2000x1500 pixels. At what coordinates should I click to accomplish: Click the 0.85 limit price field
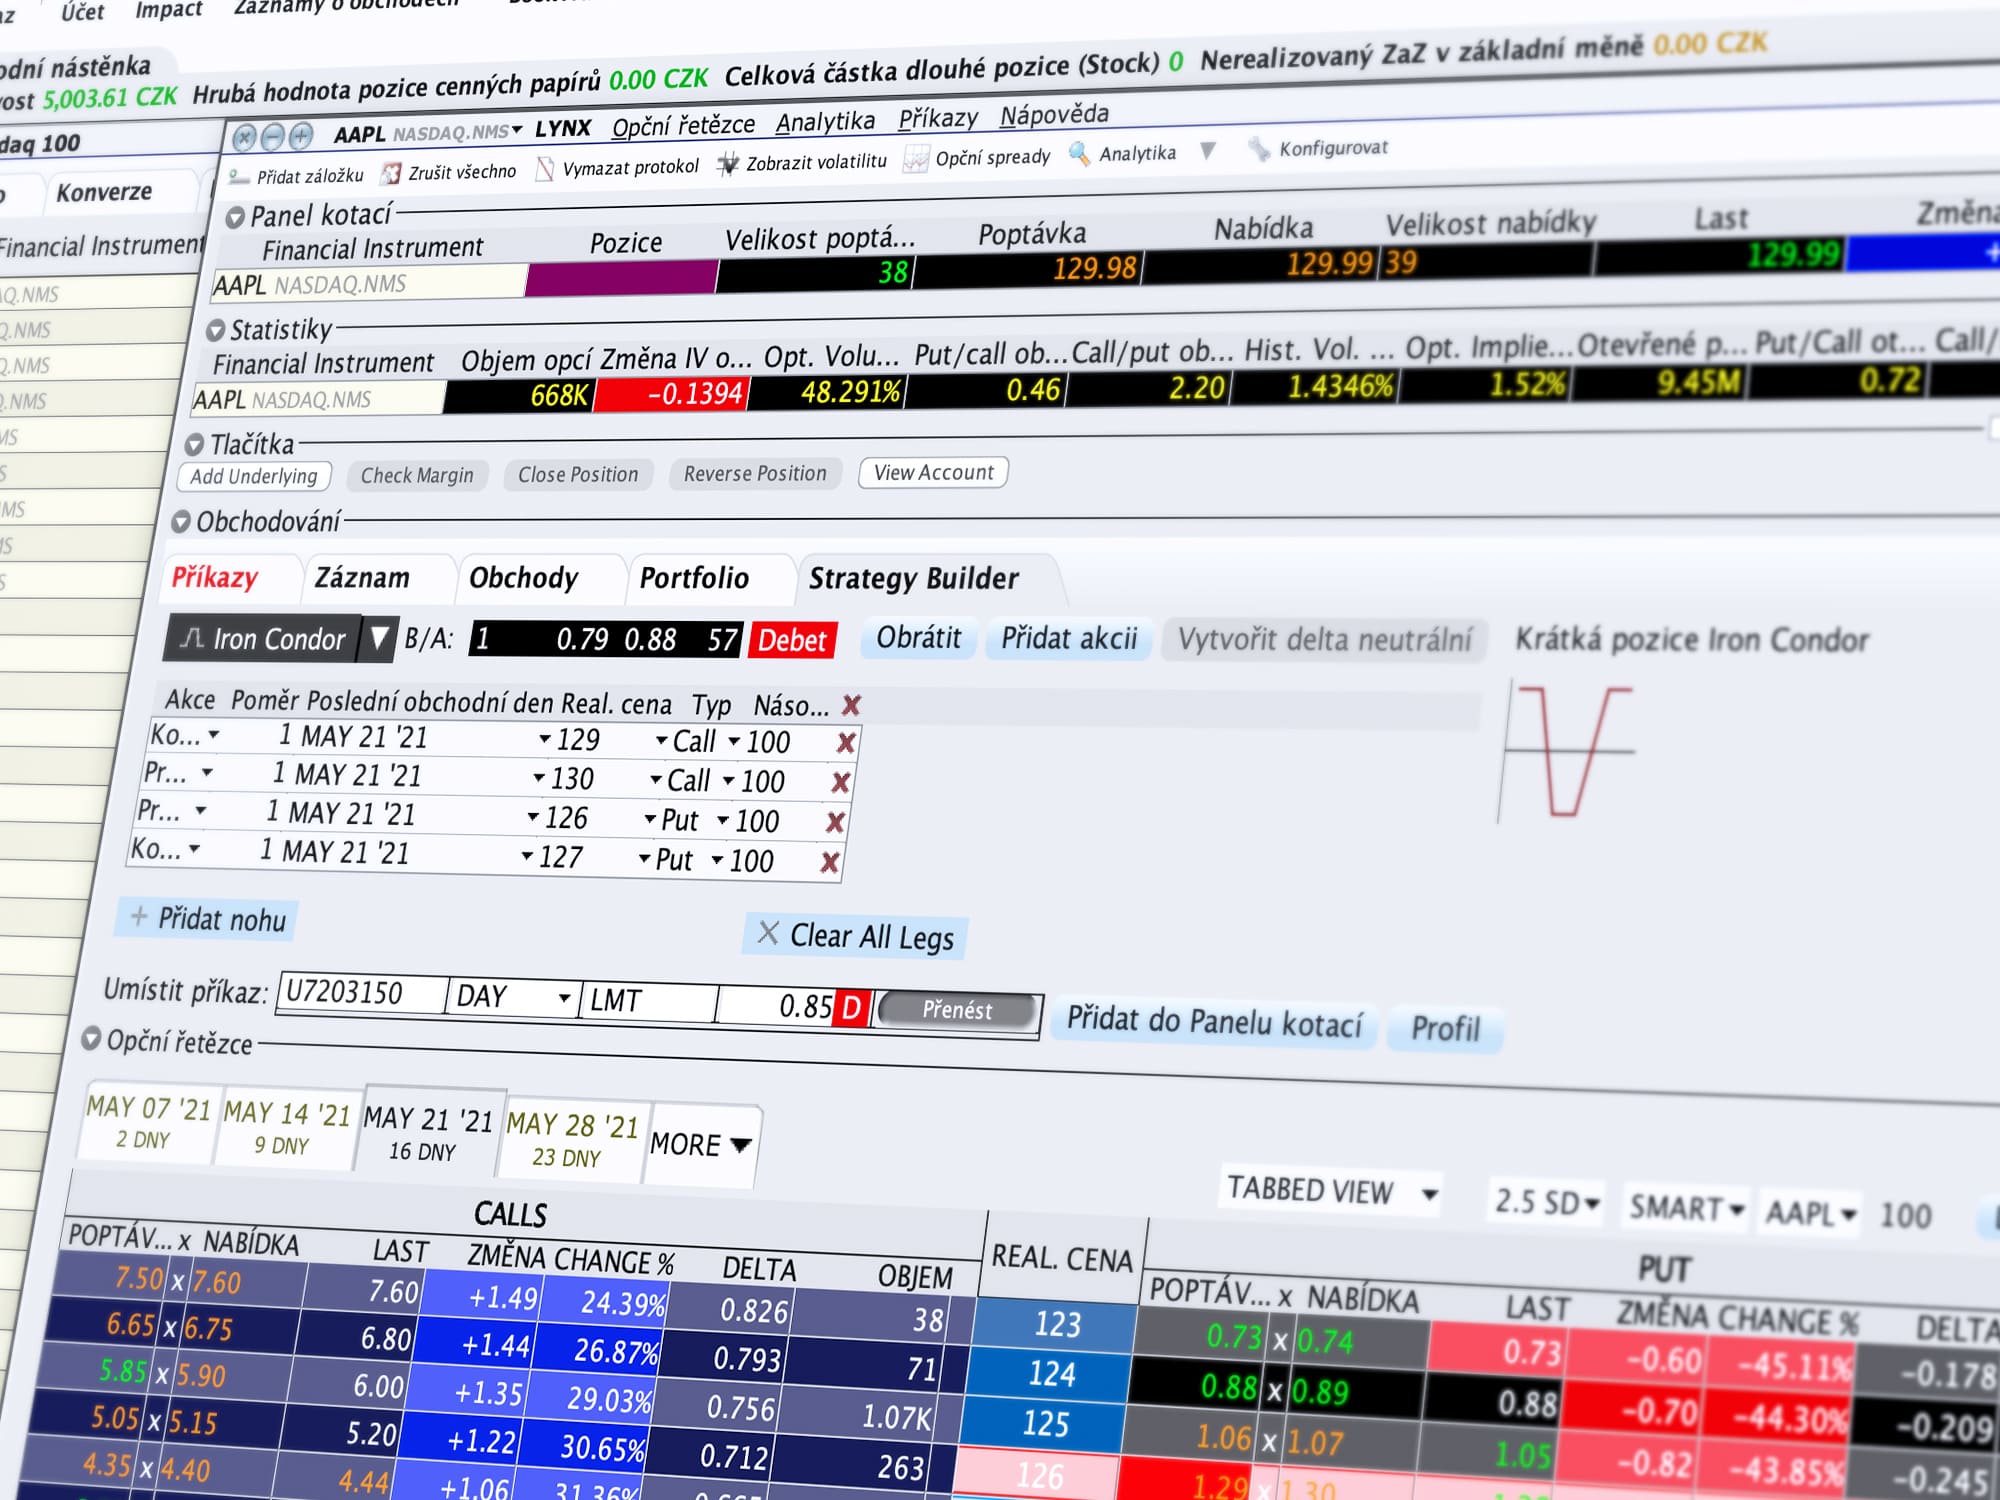click(776, 1005)
